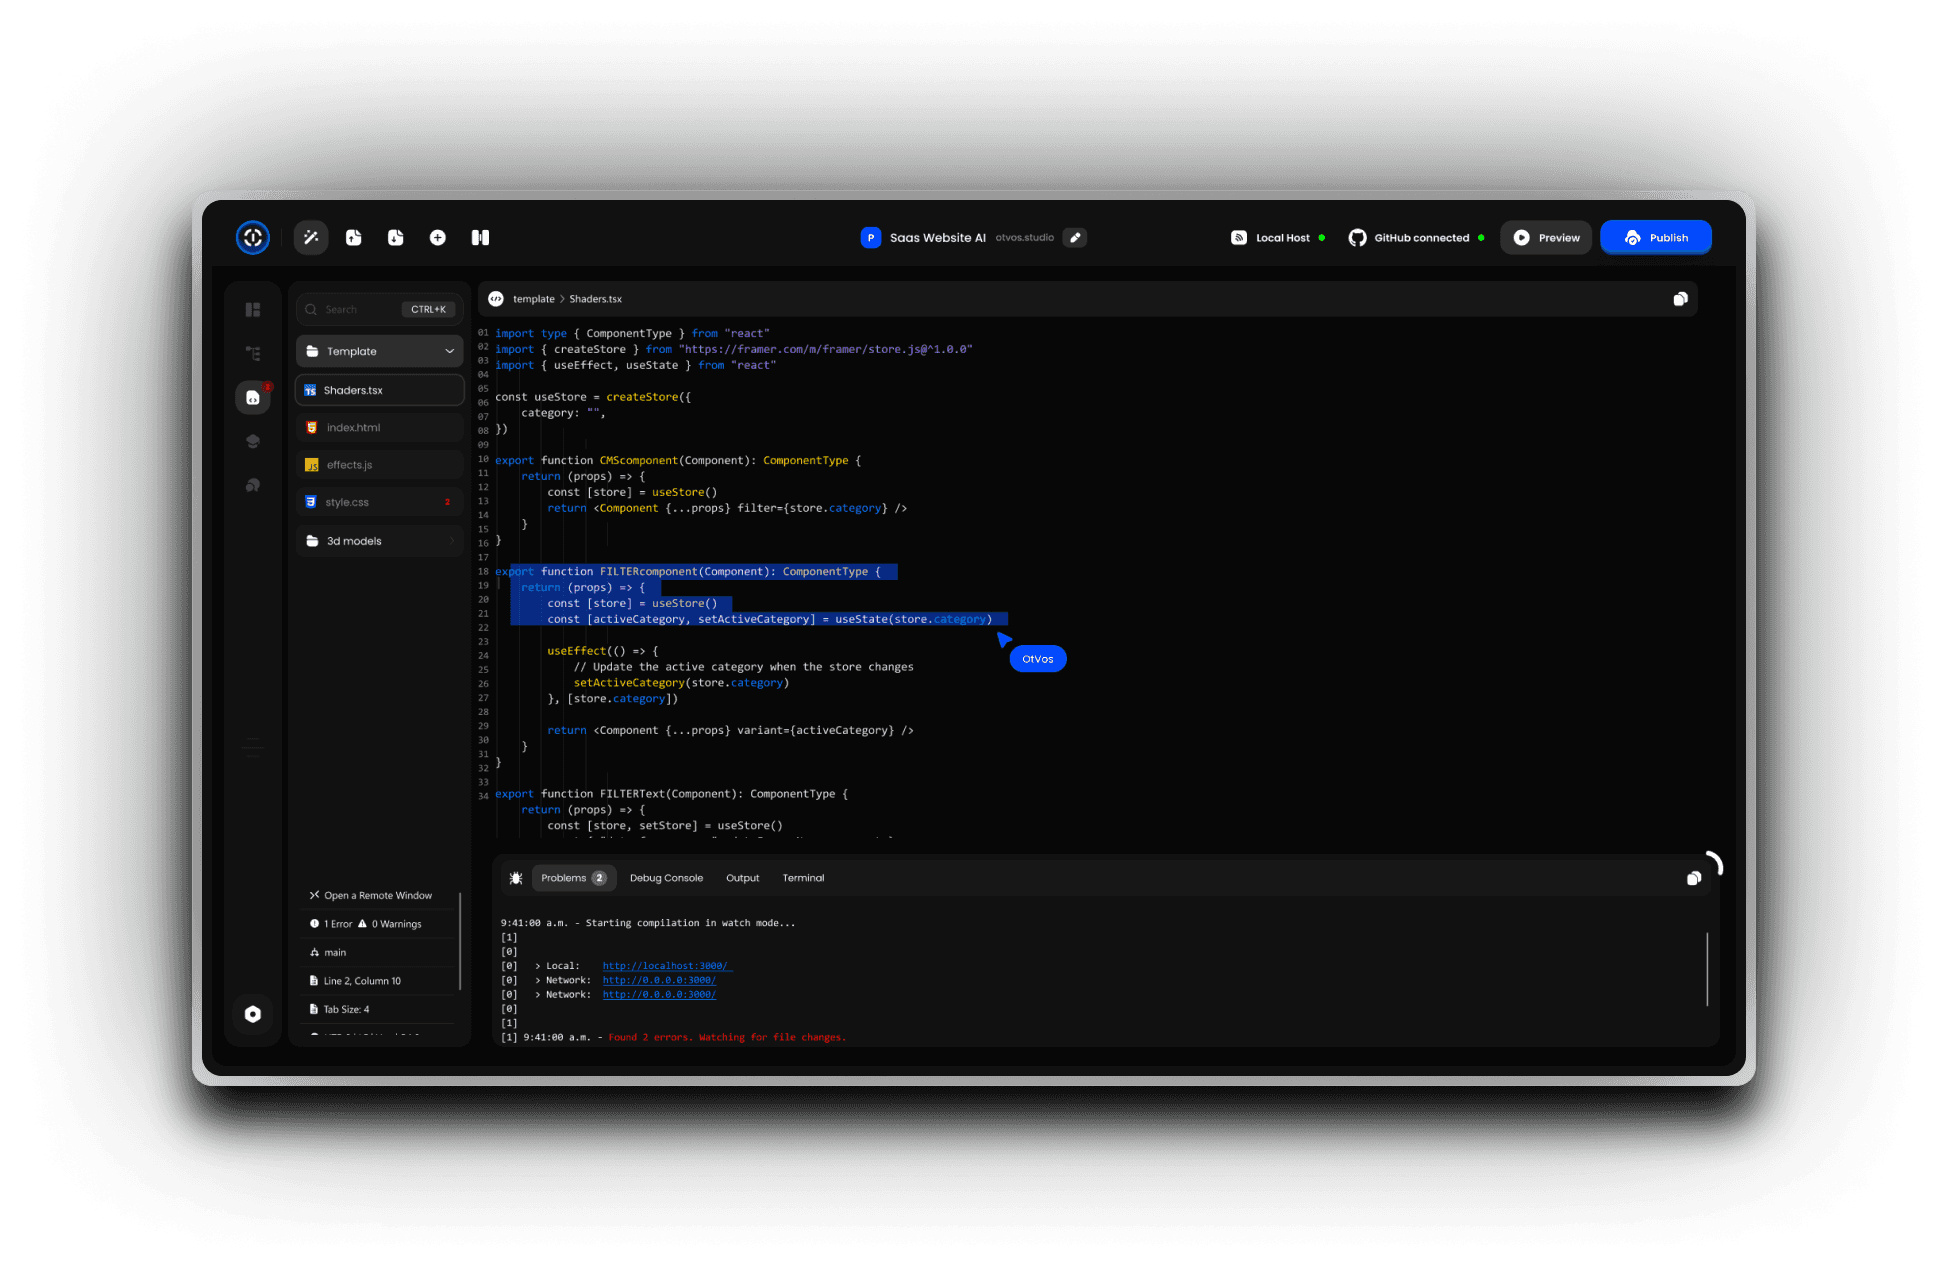Toggle the split view layout icon
The image size is (1940, 1272).
coord(480,238)
